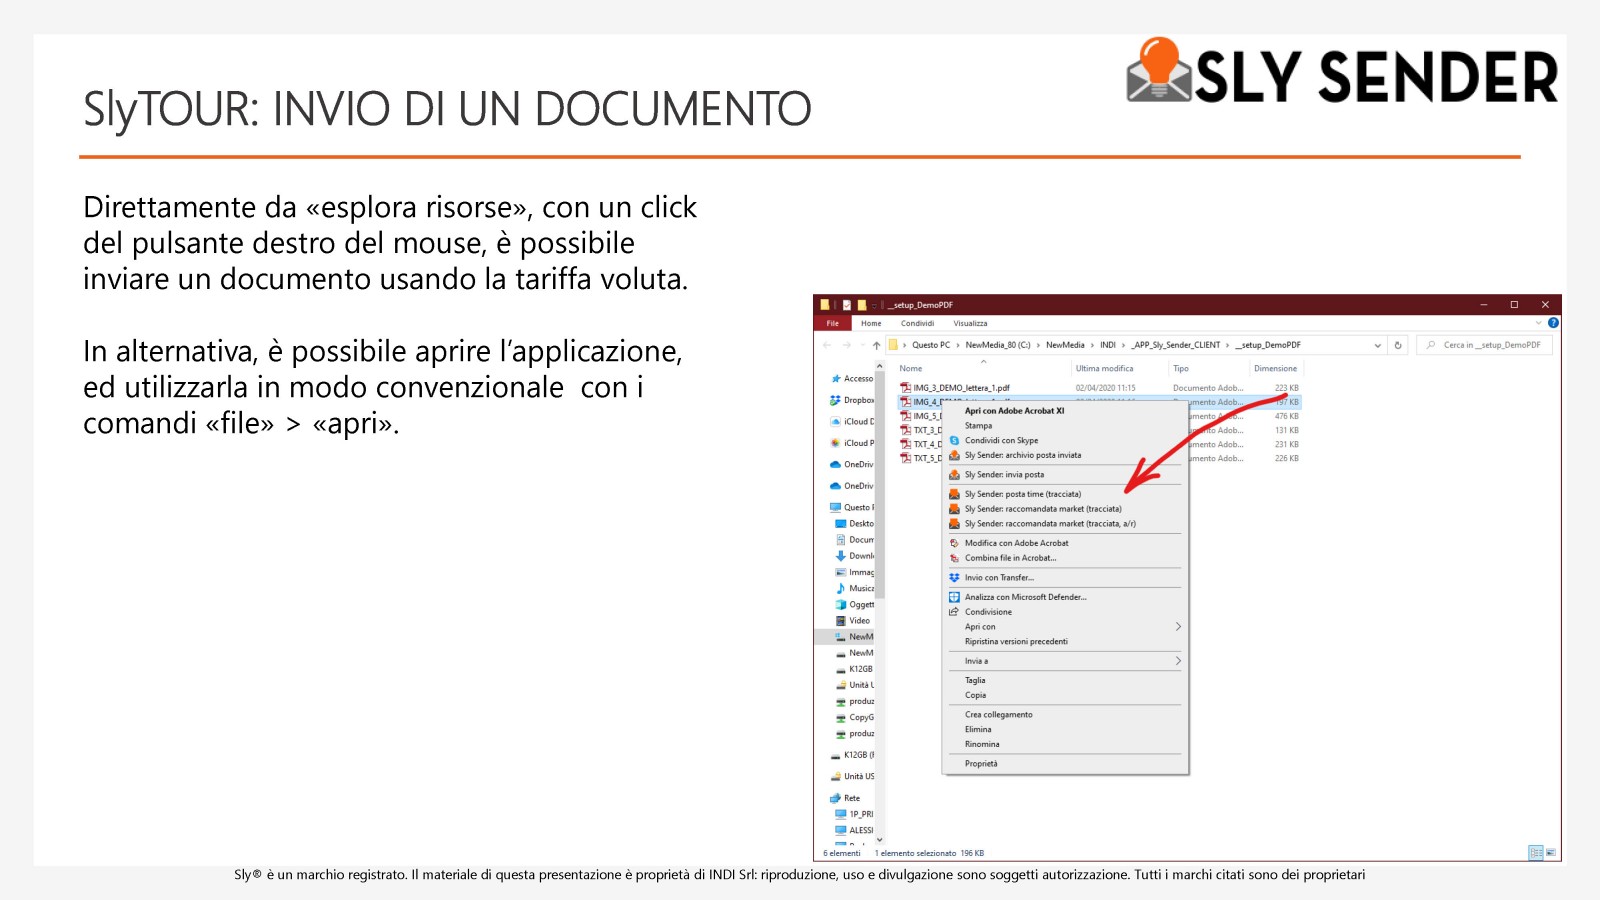Click the back arrow in Explorer navigation
Screen dimensions: 1600x900
click(x=827, y=345)
